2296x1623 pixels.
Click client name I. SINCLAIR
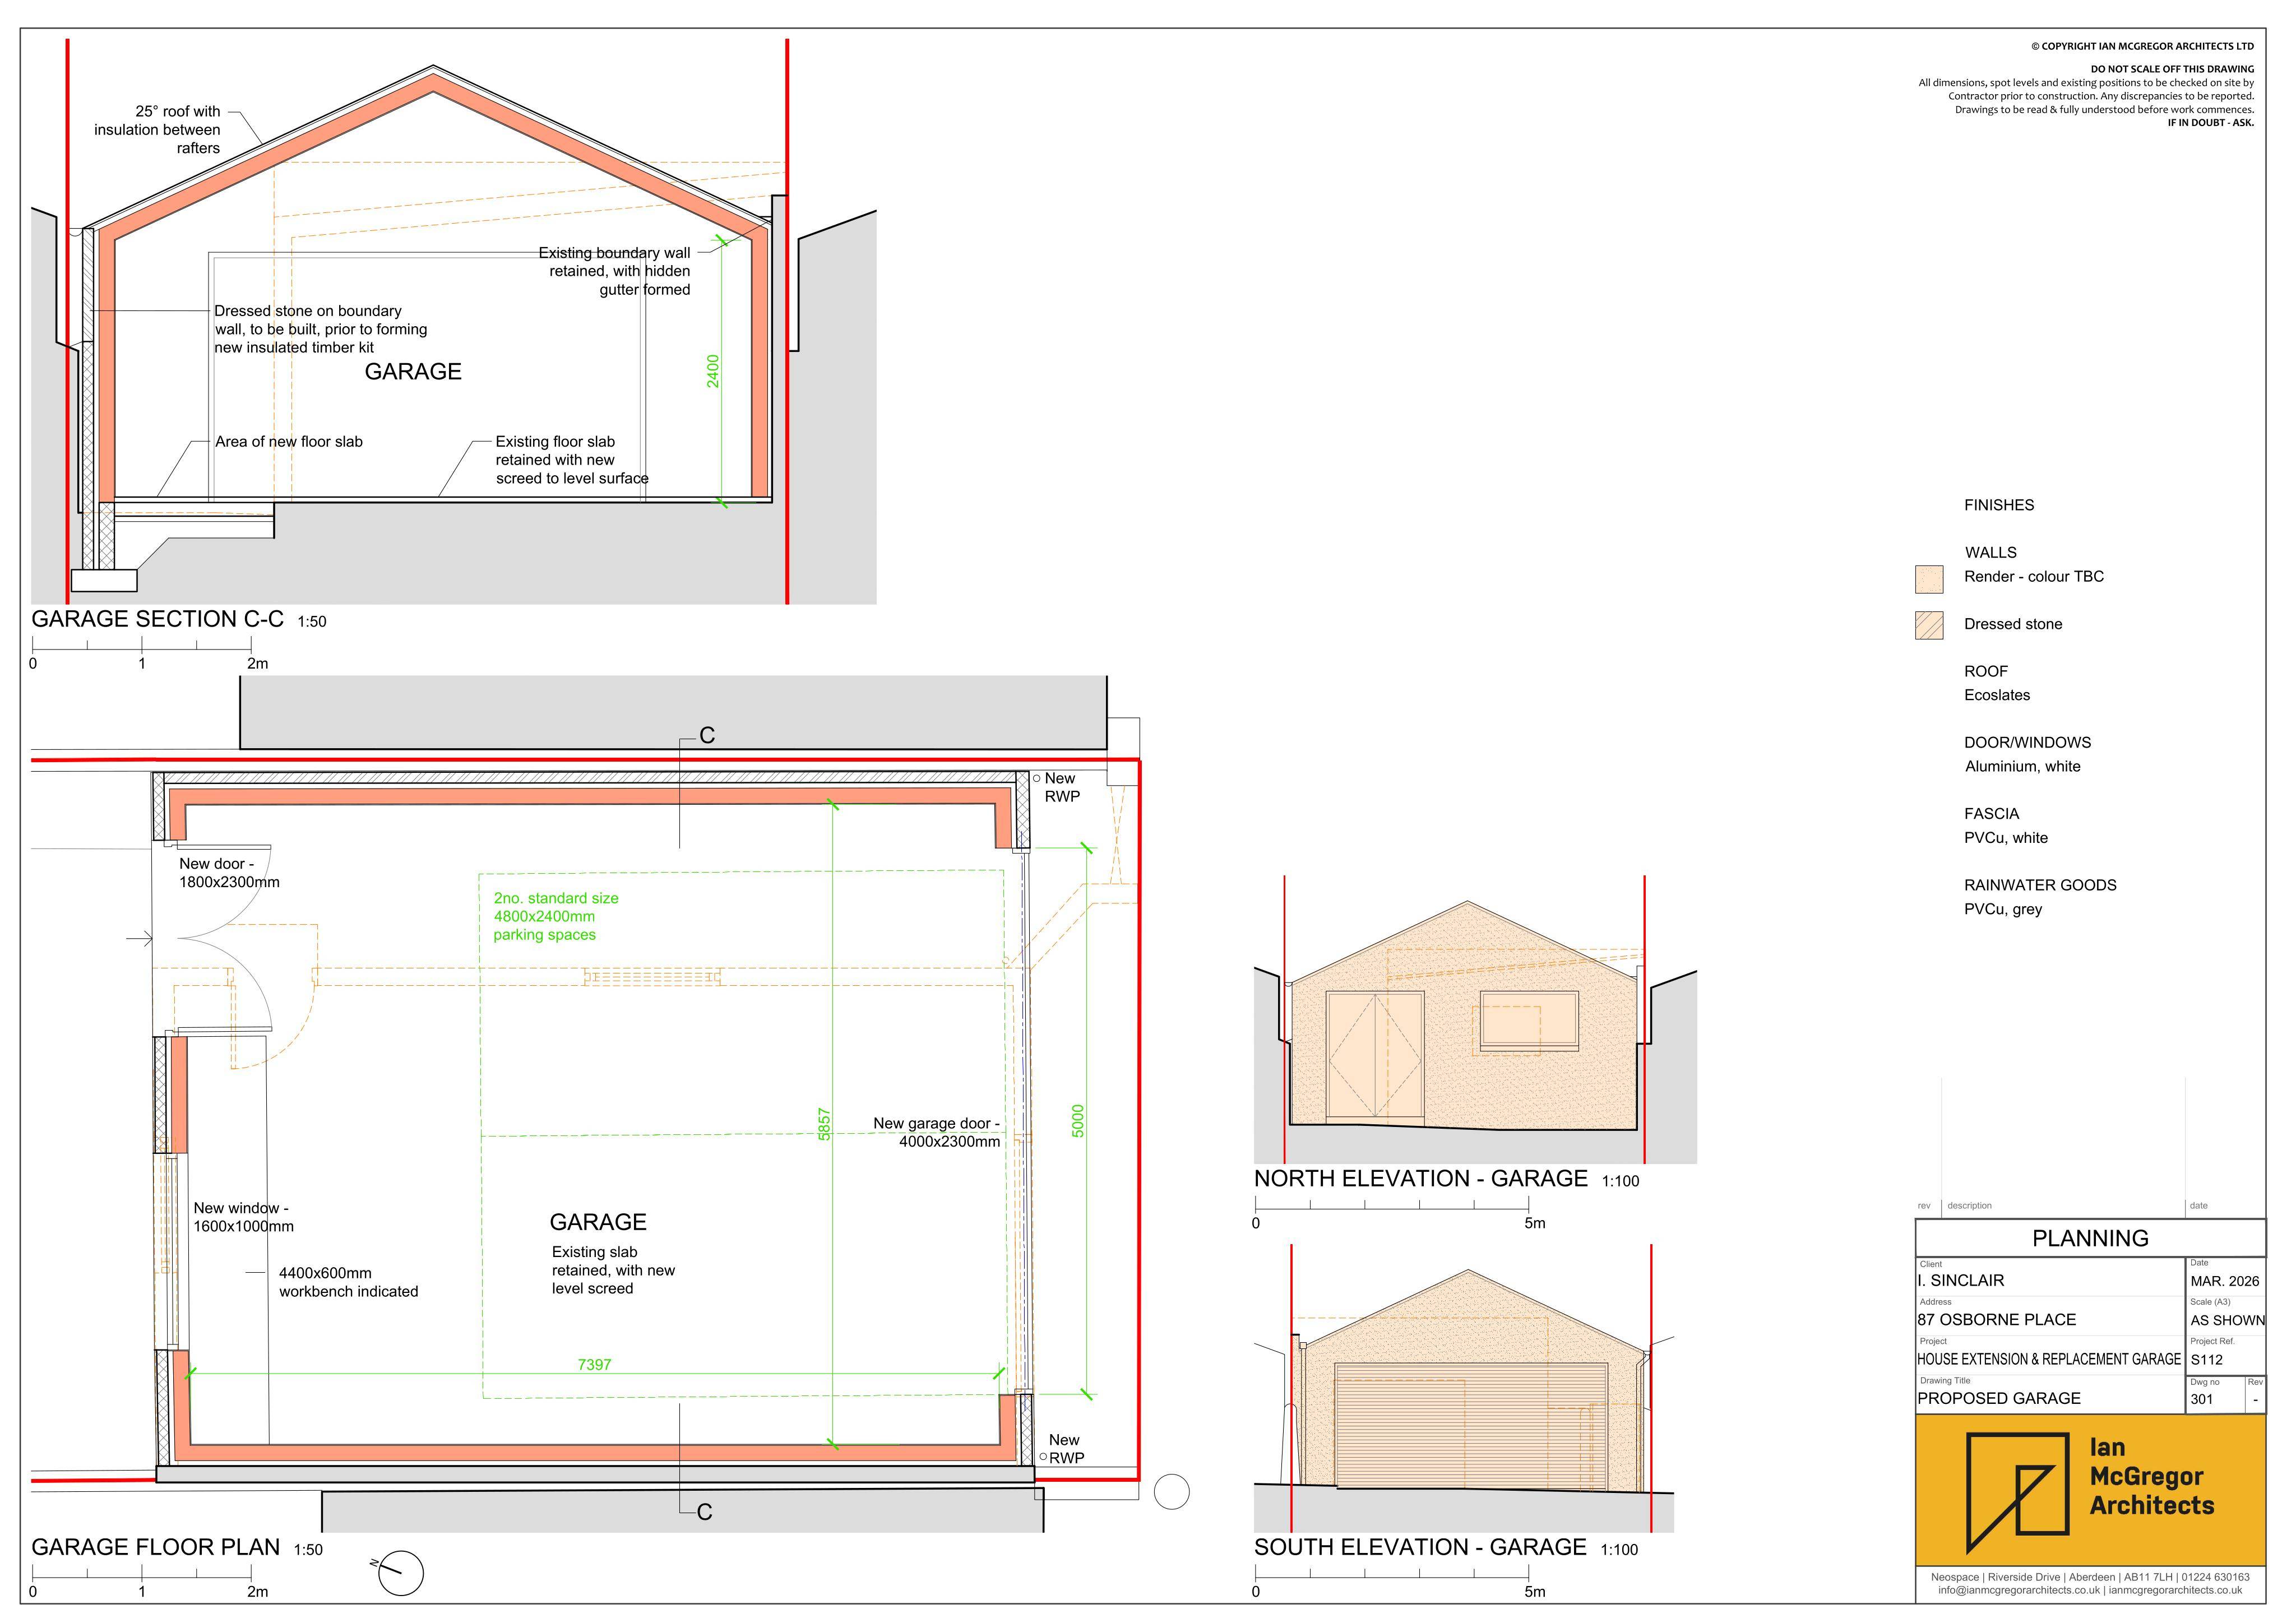click(1960, 1281)
